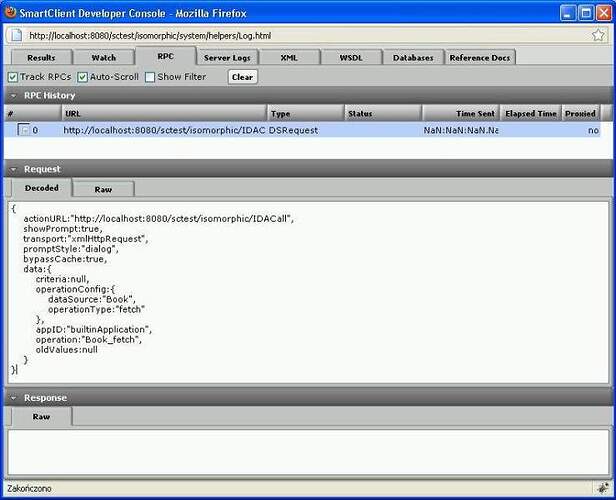Open the WSDL tab
Screen dimensions: 616x500
[x=351, y=57]
